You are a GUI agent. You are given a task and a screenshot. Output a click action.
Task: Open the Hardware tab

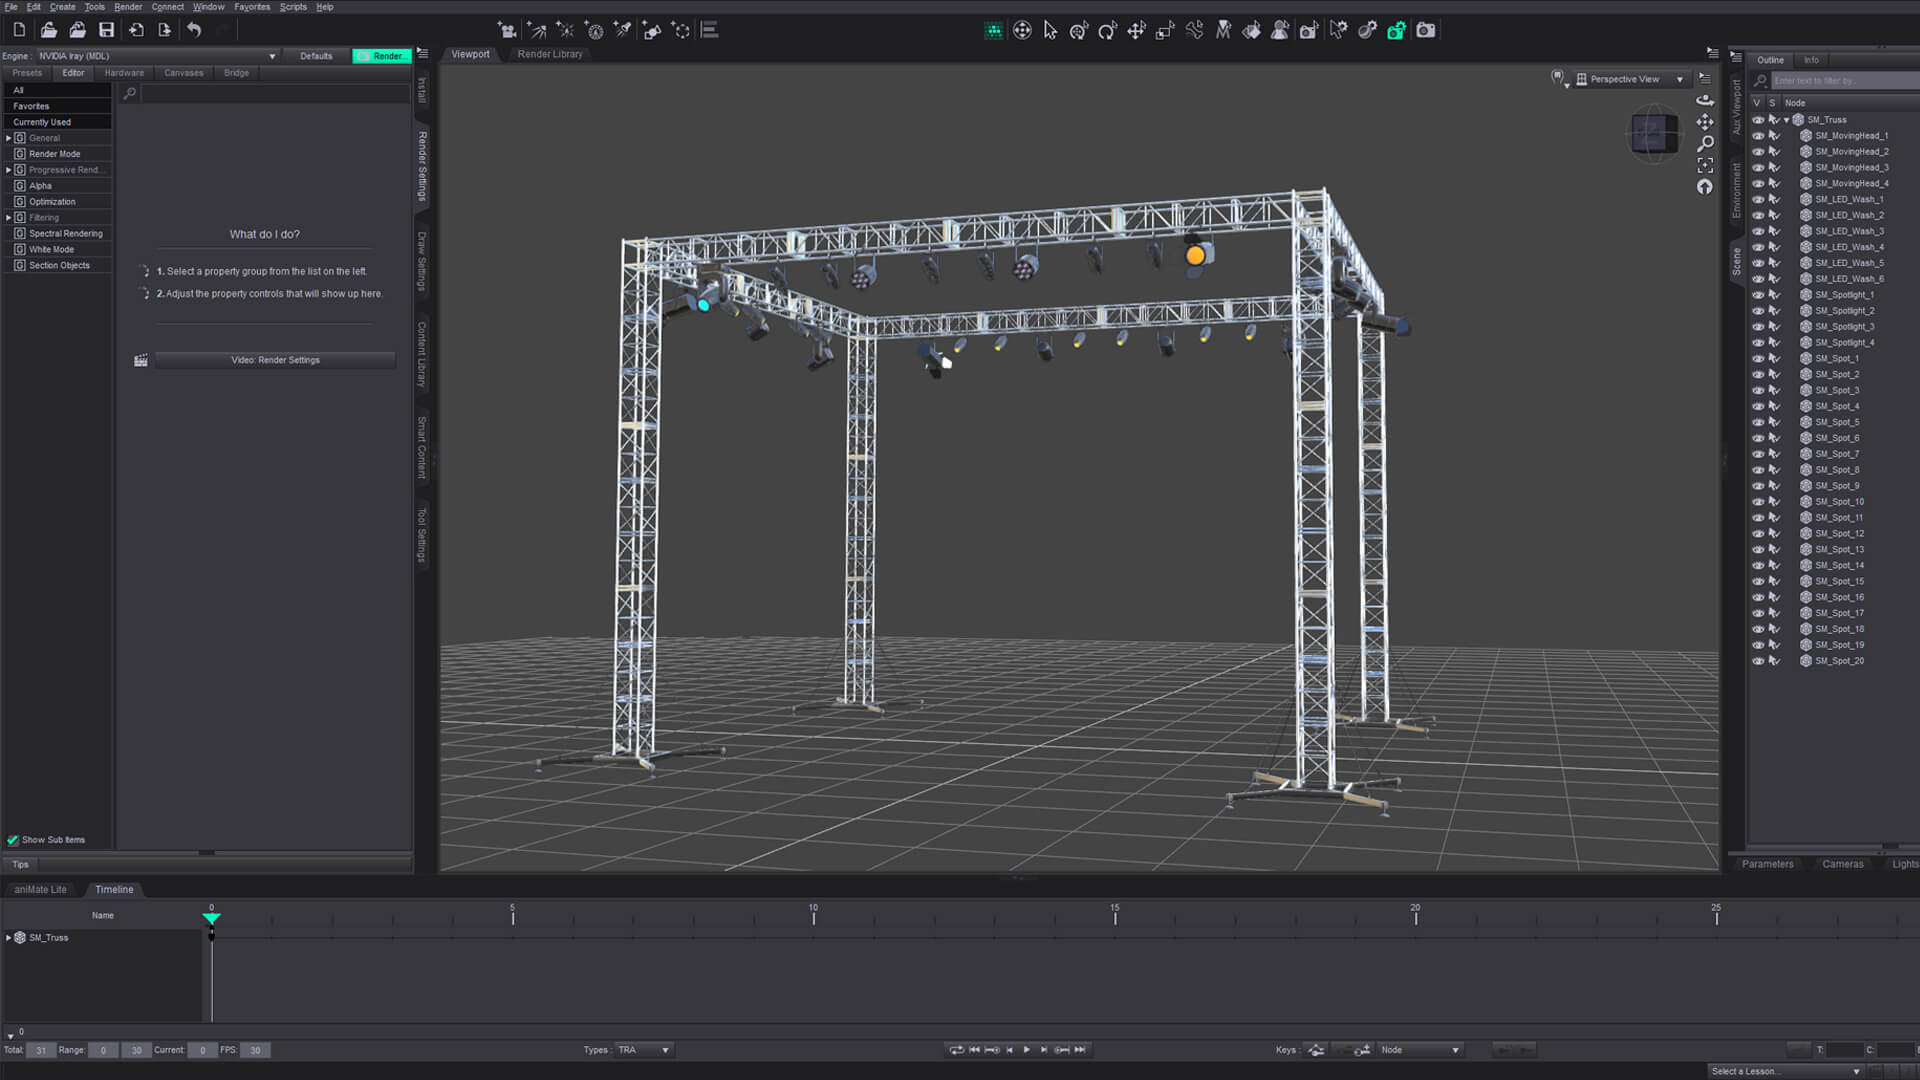point(124,73)
